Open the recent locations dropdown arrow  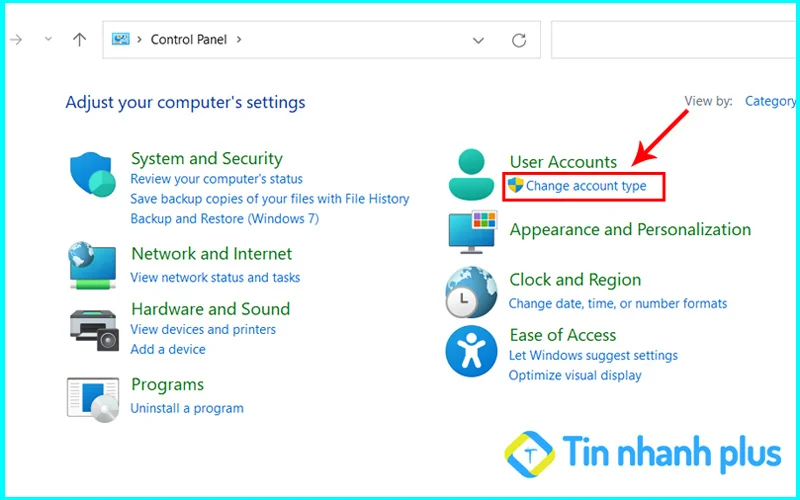(x=48, y=39)
